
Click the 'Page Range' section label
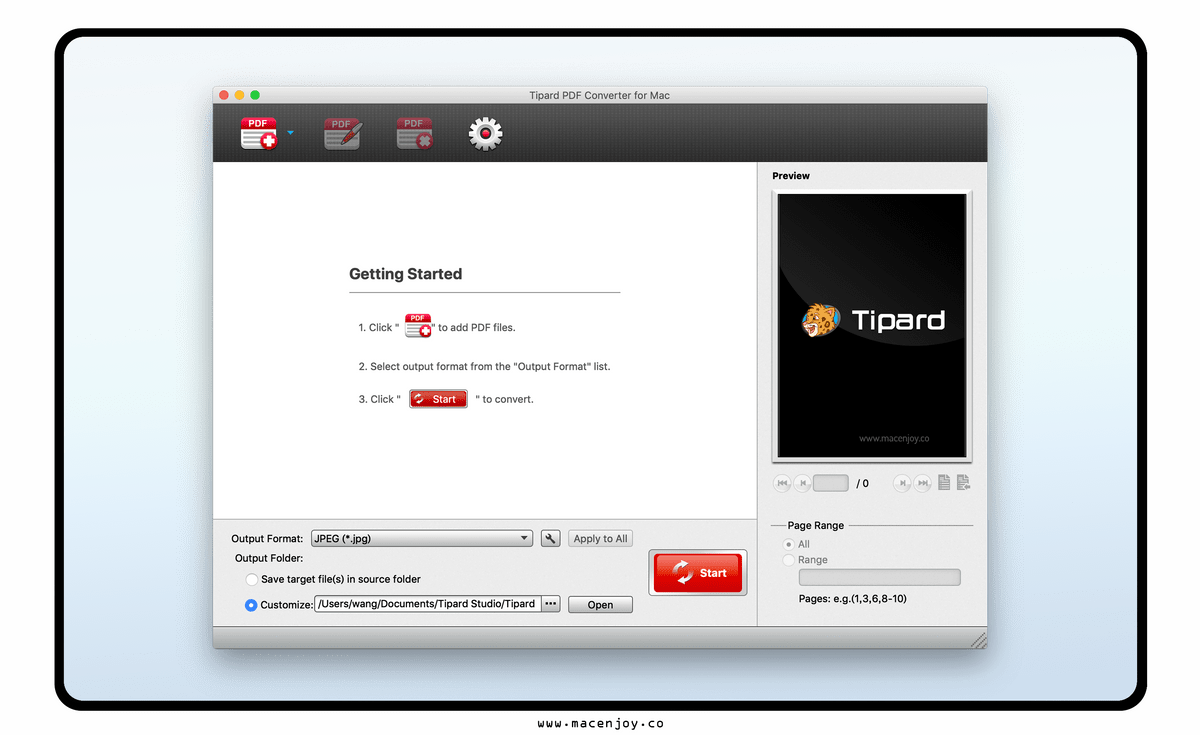(816, 525)
